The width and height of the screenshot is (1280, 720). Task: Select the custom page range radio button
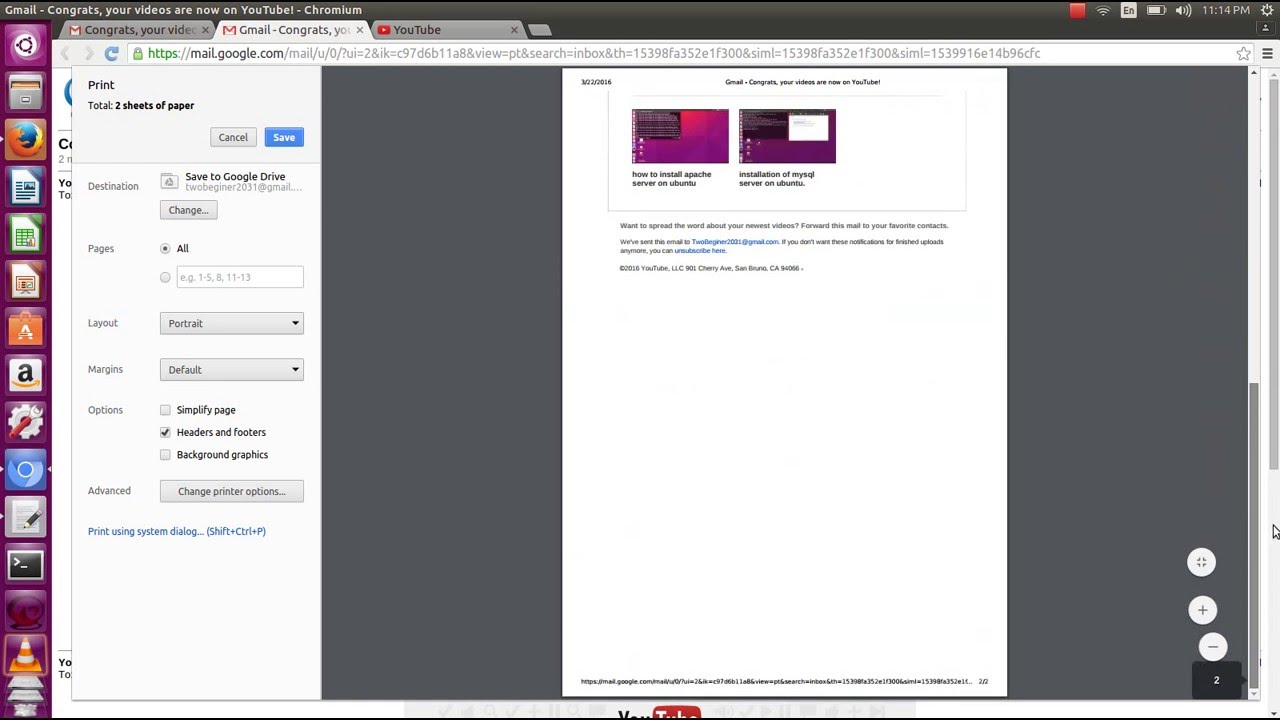click(x=165, y=277)
